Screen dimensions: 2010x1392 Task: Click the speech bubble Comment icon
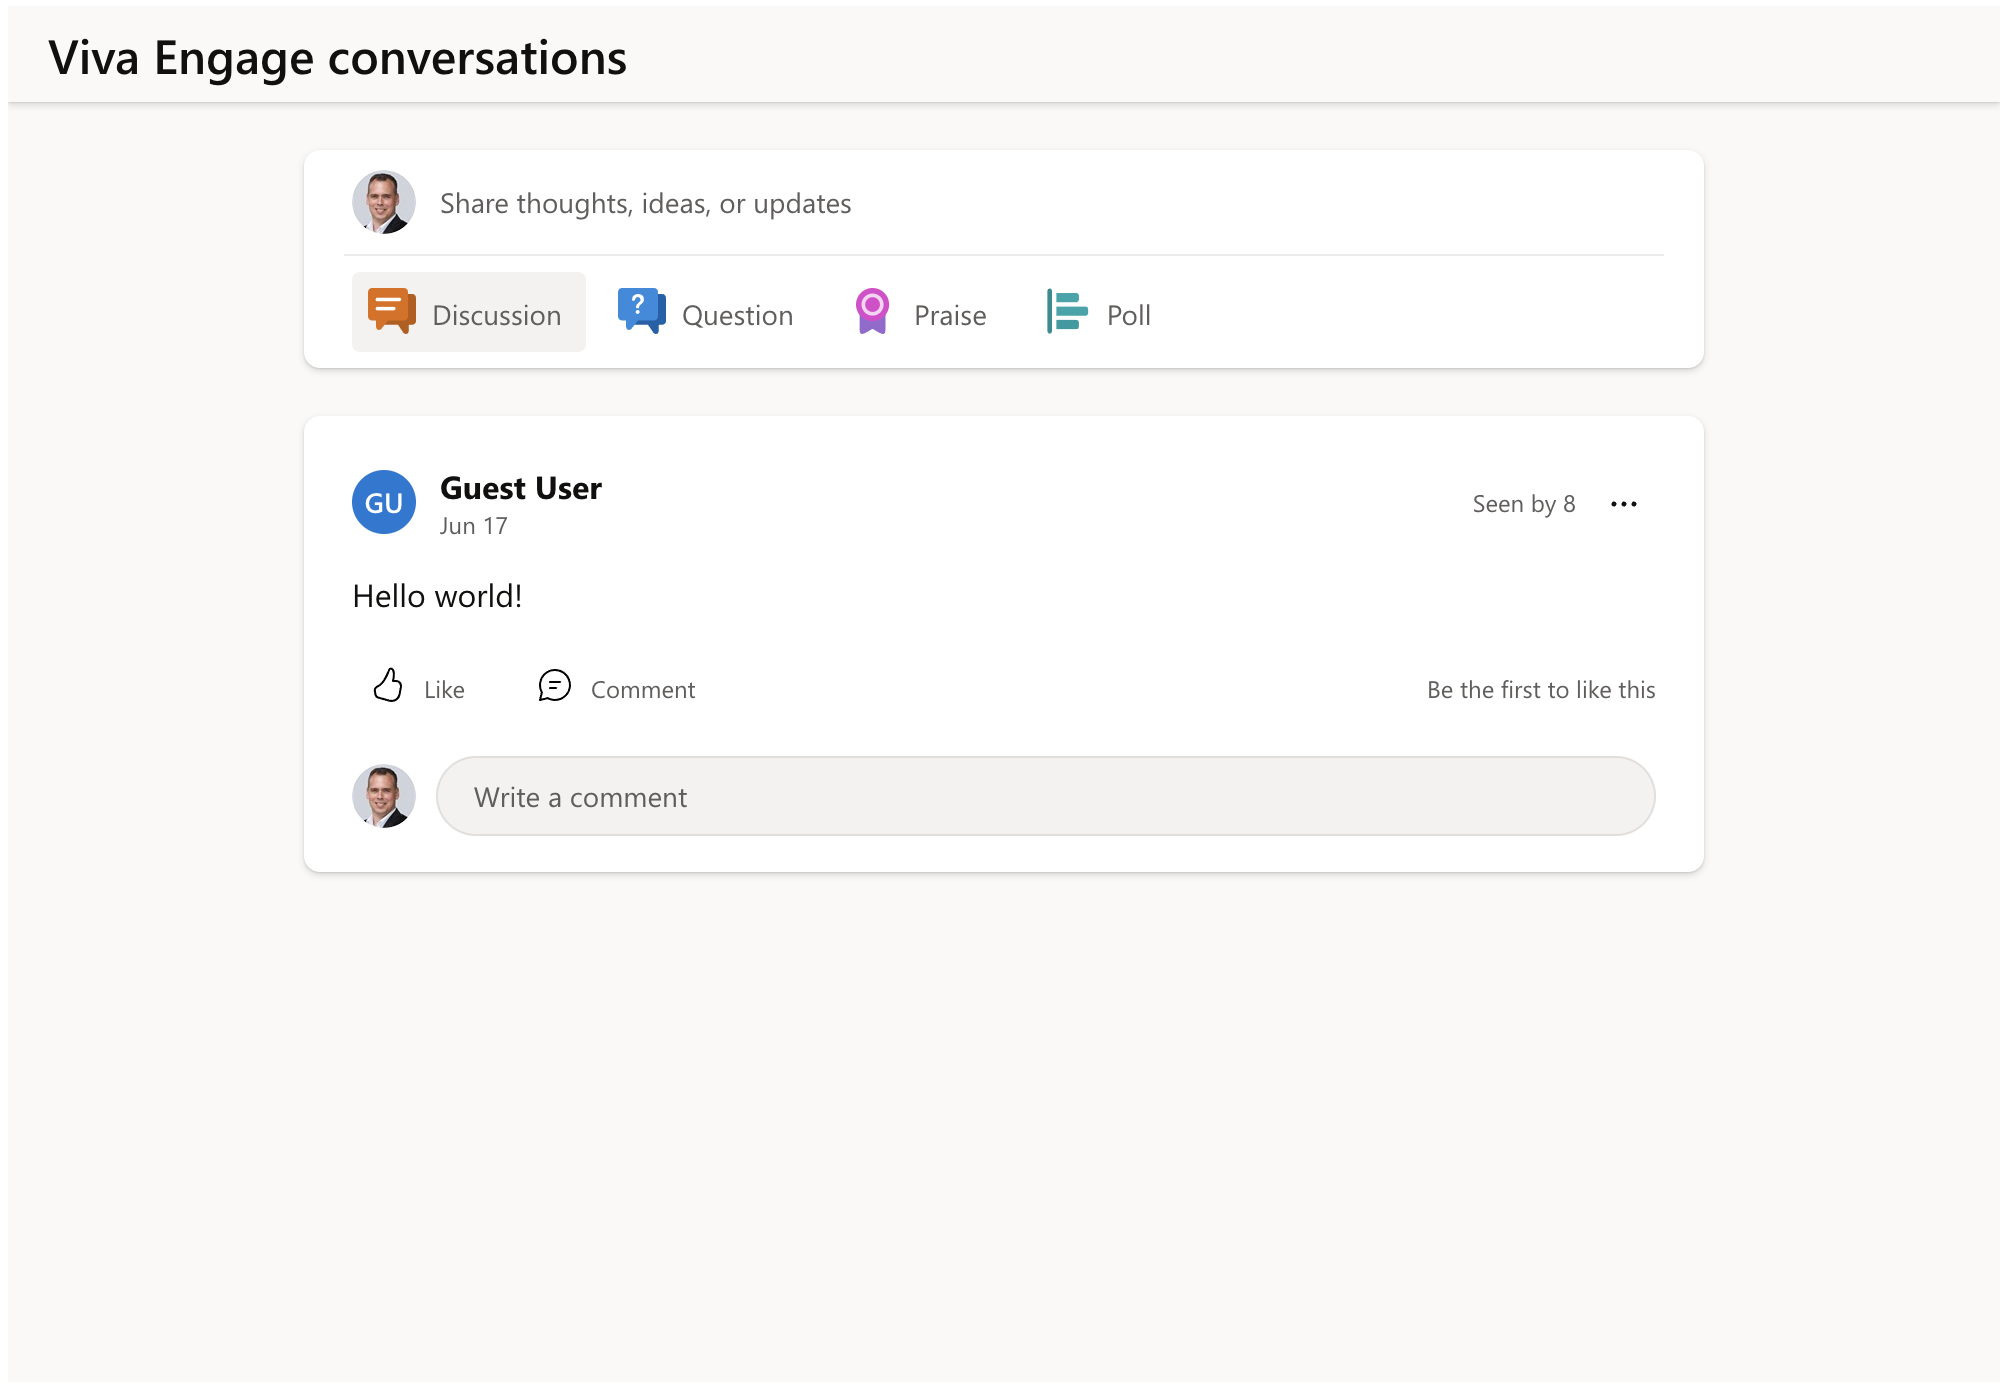(554, 686)
